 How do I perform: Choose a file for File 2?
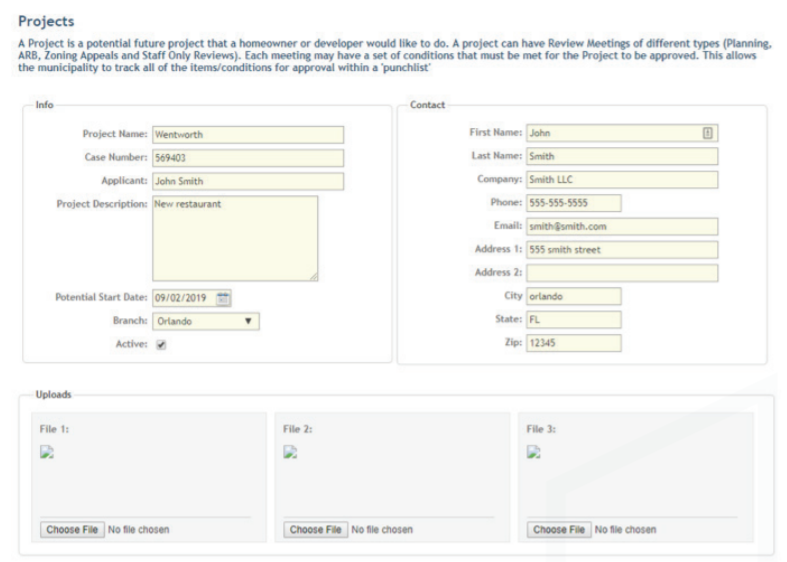(316, 529)
